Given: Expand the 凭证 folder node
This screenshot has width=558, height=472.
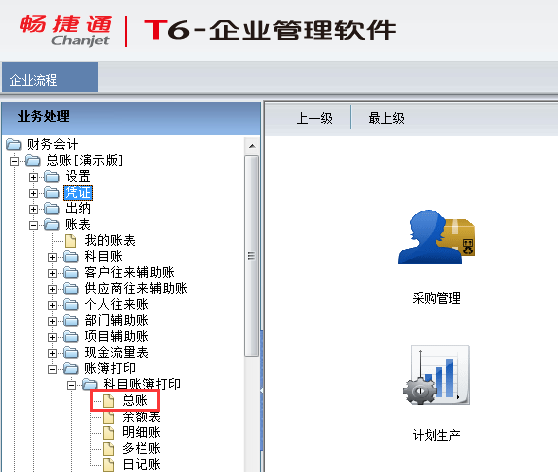Looking at the screenshot, I should [33, 193].
